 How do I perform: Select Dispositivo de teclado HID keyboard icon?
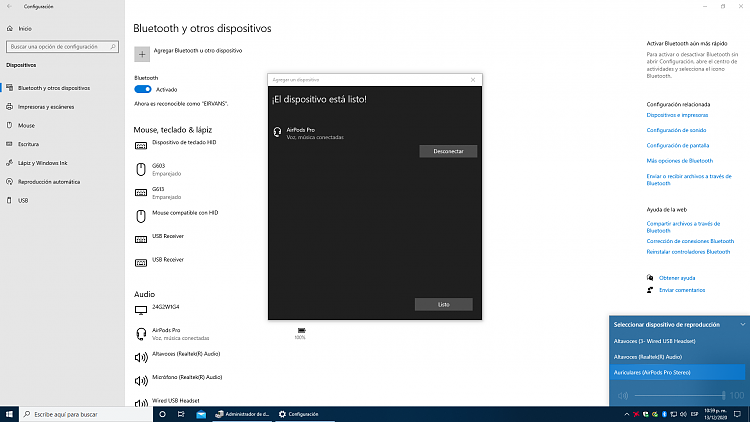pos(141,145)
